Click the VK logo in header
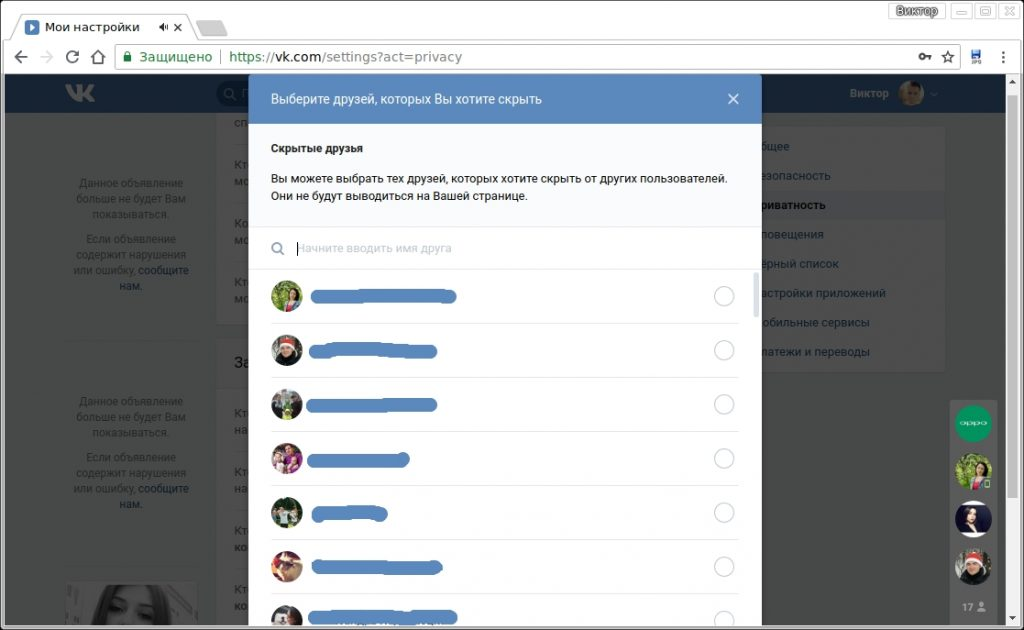 (x=80, y=93)
